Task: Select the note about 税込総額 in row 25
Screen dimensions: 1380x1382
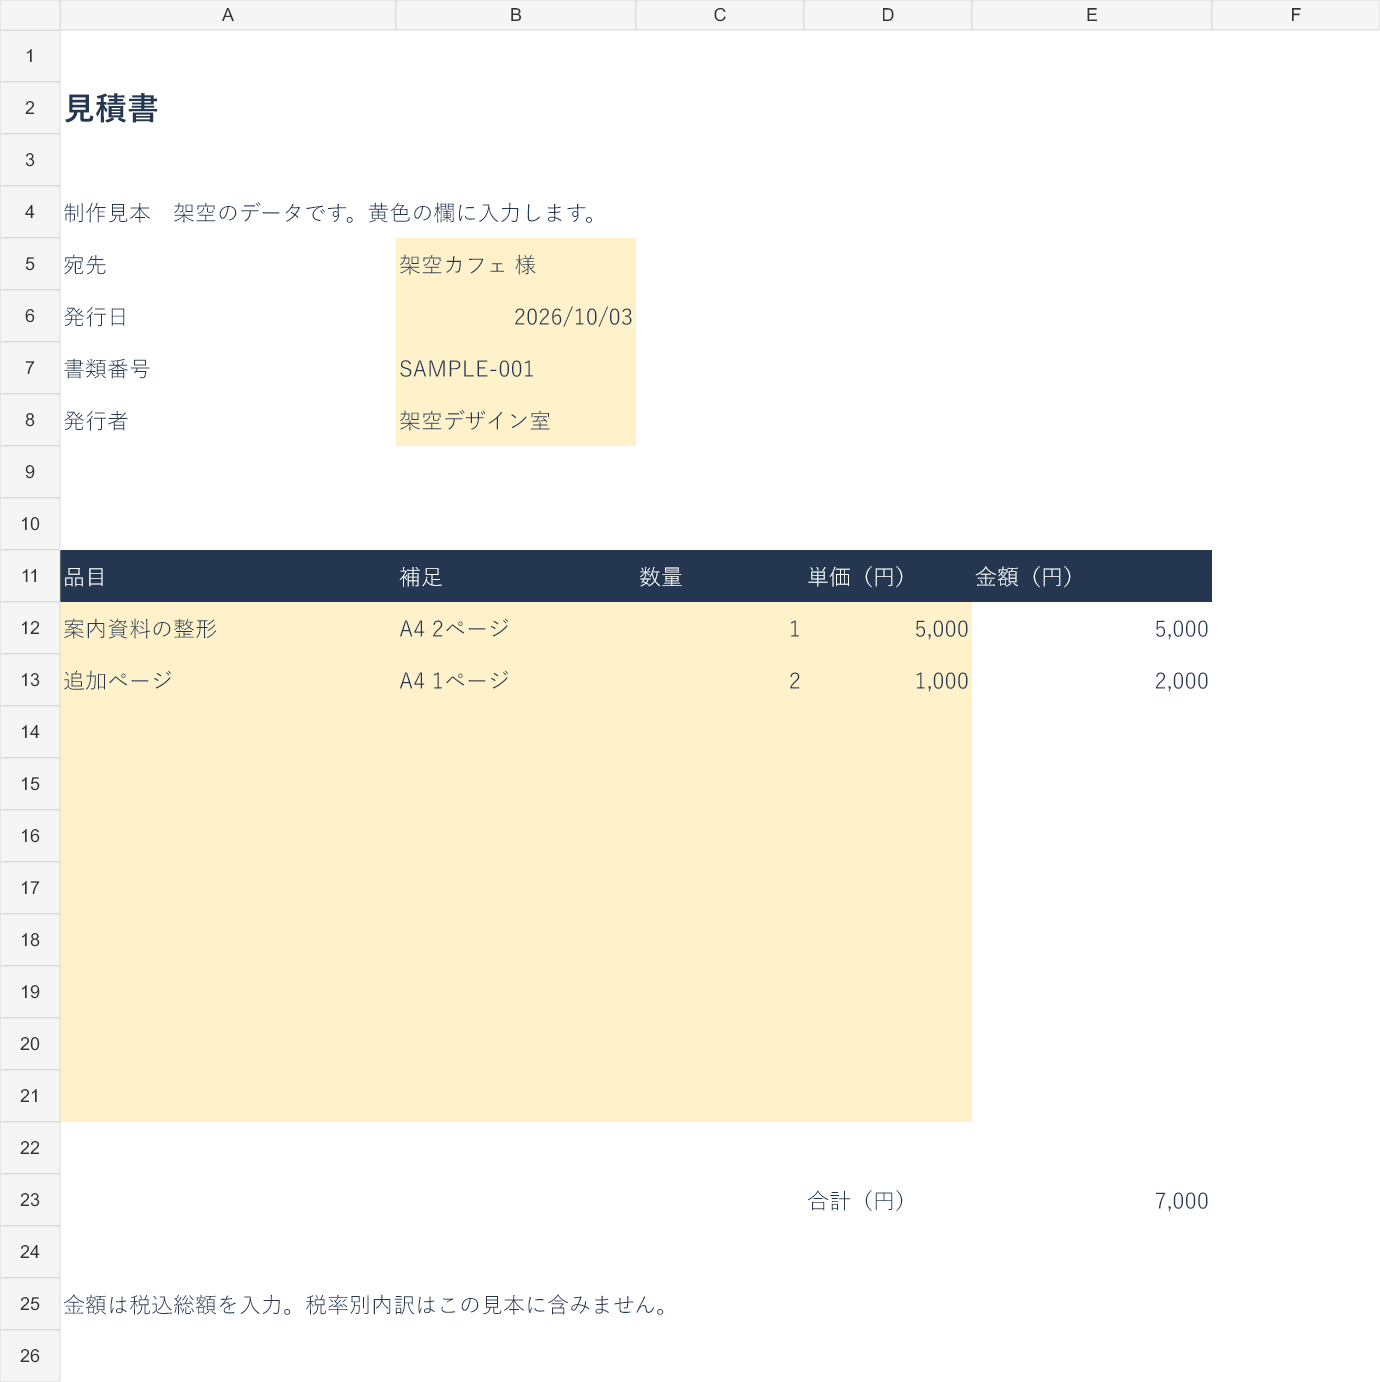Action: pos(366,1304)
